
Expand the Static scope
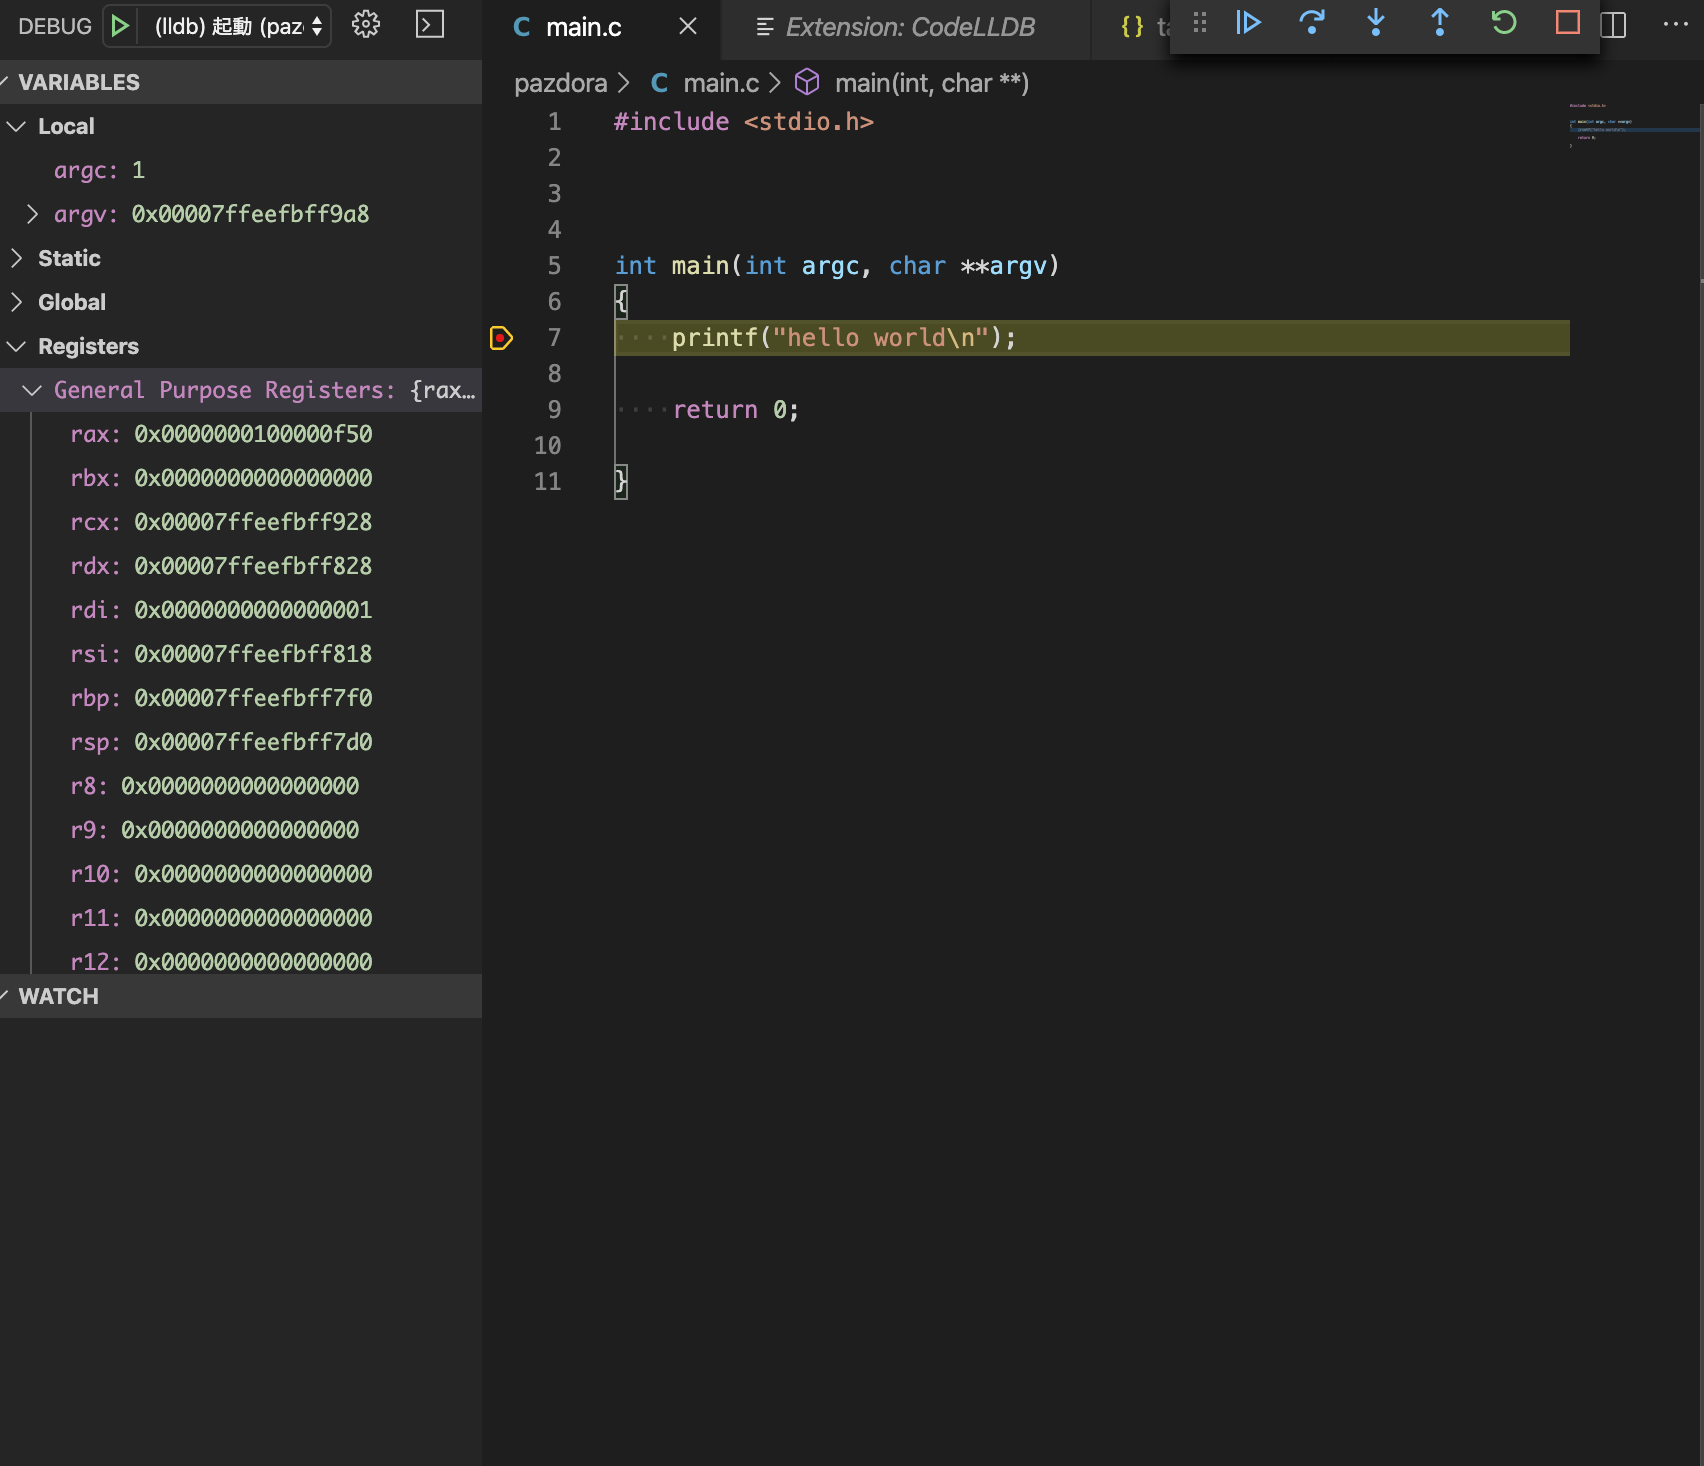tap(241, 258)
